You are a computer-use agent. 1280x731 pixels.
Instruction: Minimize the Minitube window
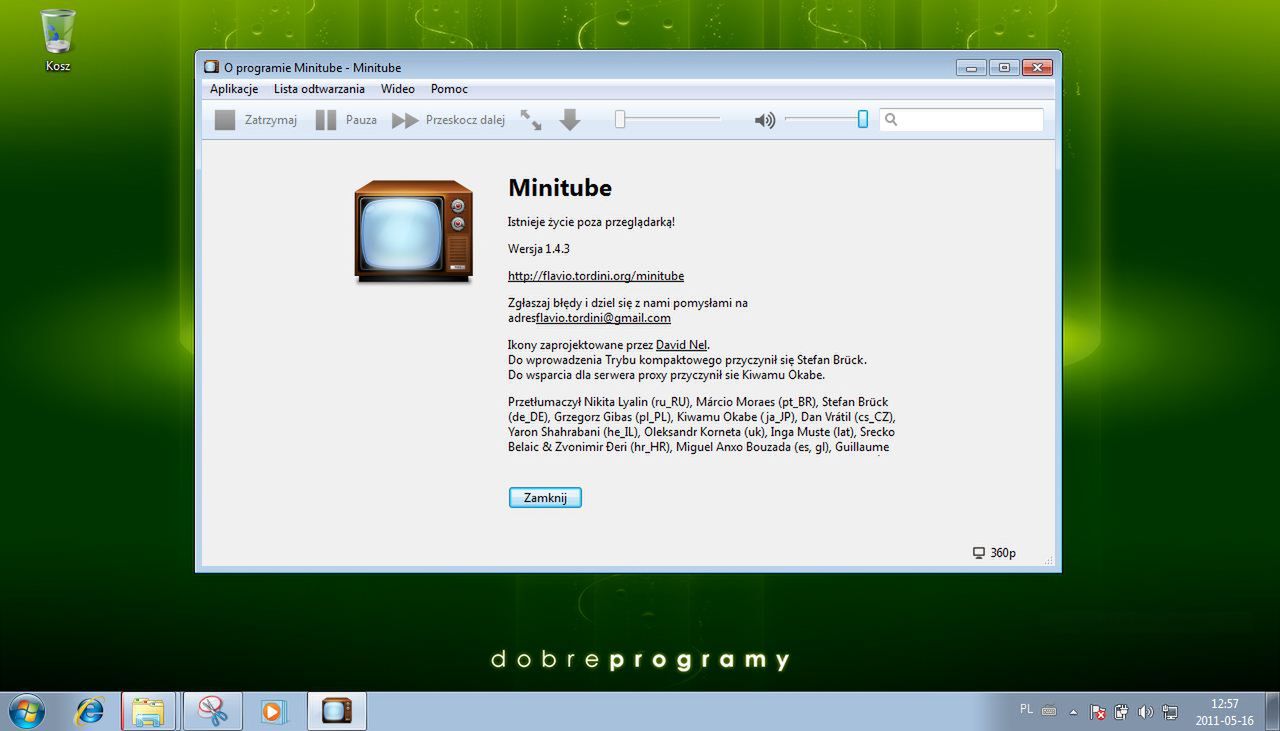click(x=971, y=67)
